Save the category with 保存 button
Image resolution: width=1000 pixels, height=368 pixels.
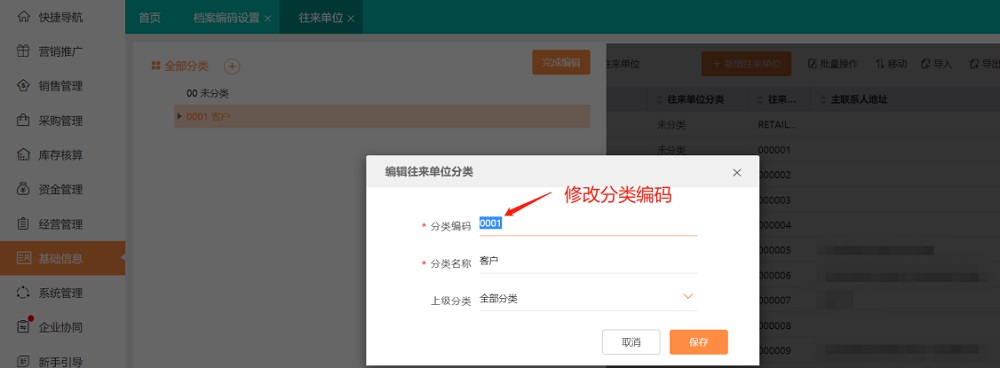[698, 342]
